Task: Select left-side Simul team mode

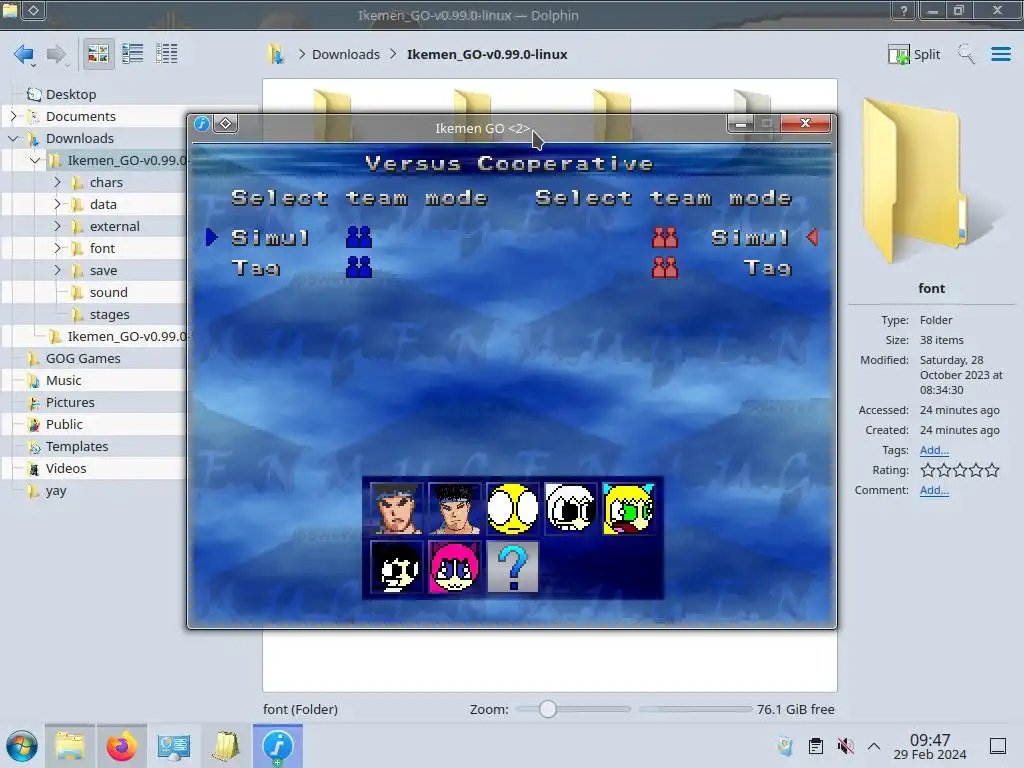Action: click(x=270, y=238)
